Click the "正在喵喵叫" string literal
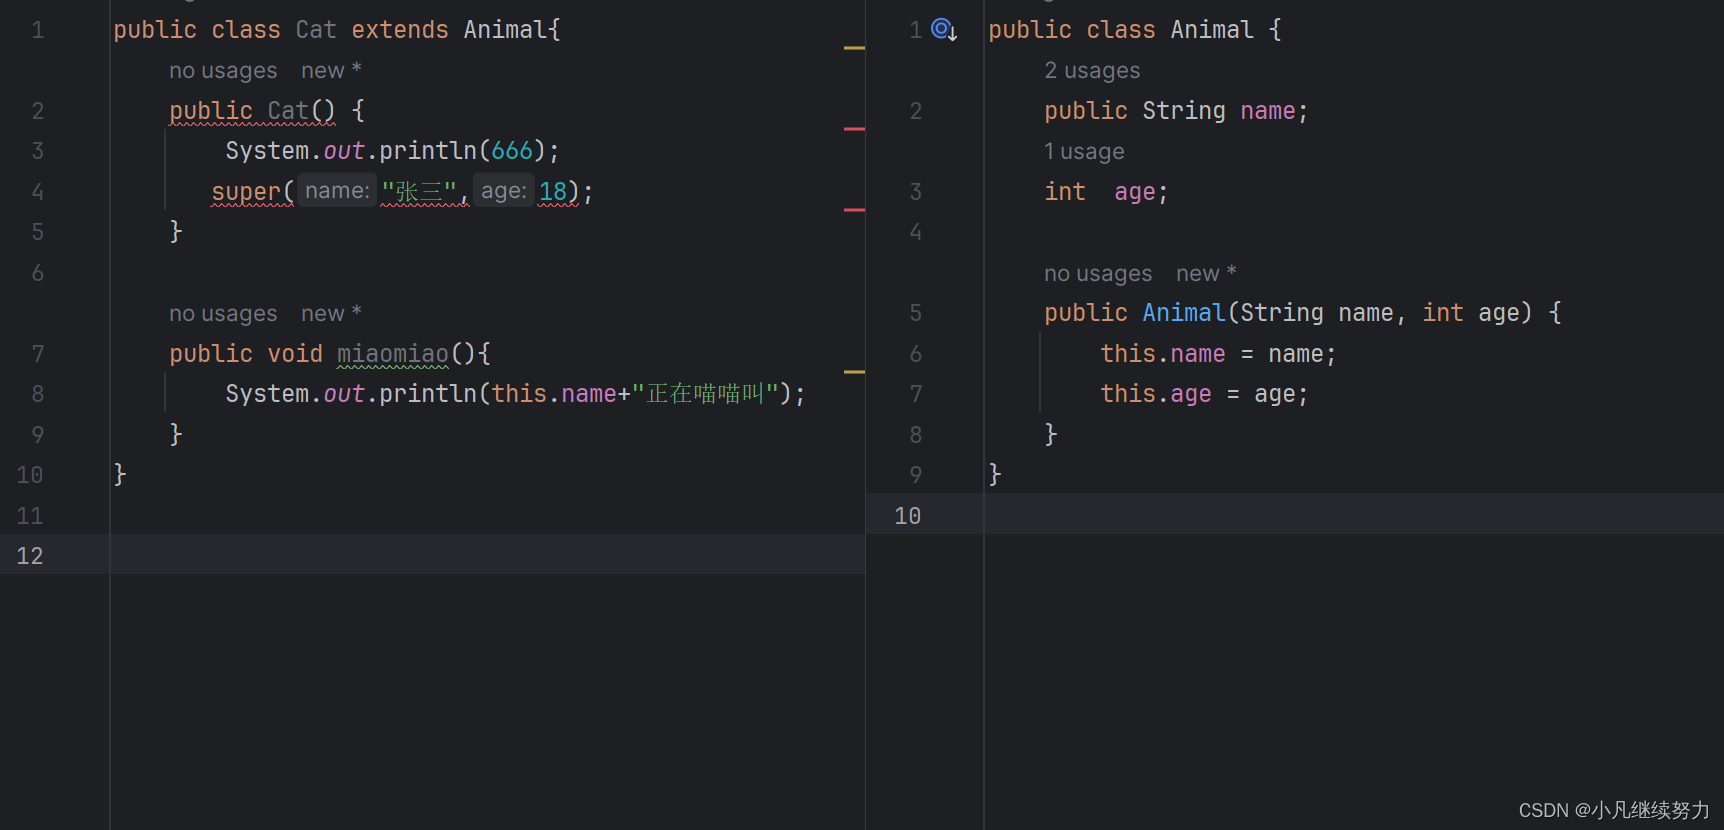1724x830 pixels. point(705,394)
